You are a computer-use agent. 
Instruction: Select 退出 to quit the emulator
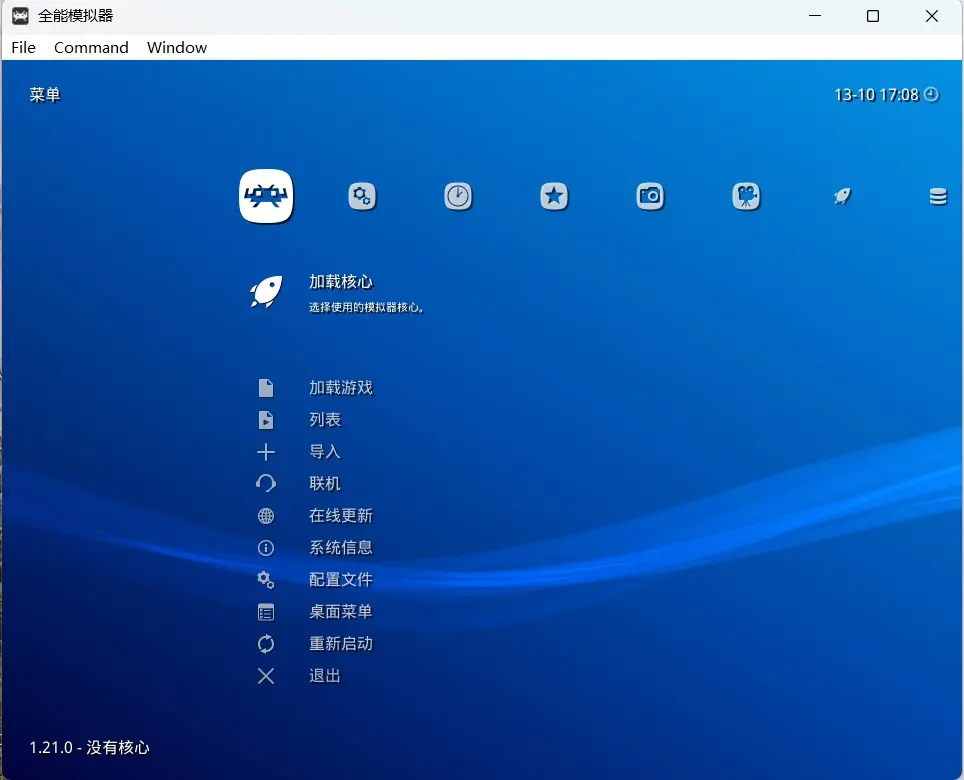pos(325,676)
